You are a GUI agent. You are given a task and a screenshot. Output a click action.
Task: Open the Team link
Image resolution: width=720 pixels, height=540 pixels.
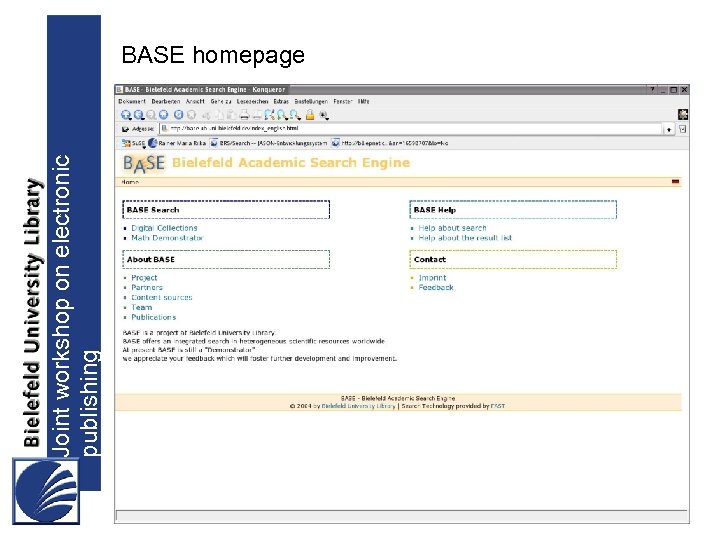point(141,307)
